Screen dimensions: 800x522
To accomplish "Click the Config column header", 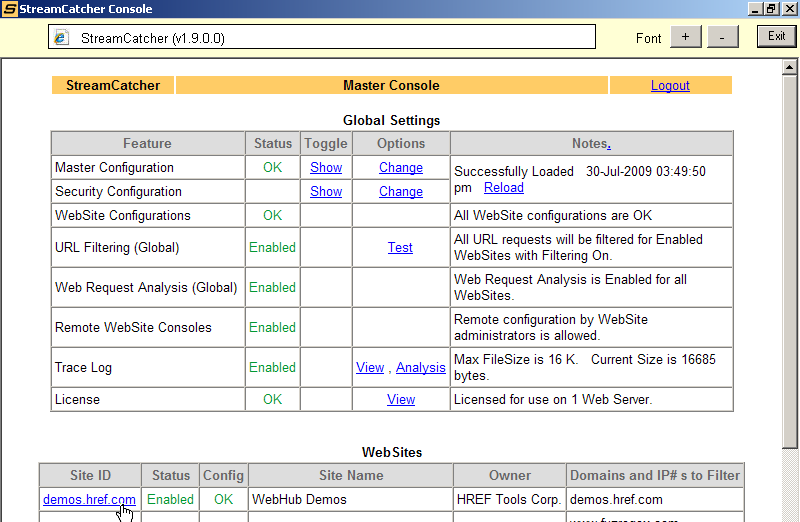I will coord(223,476).
